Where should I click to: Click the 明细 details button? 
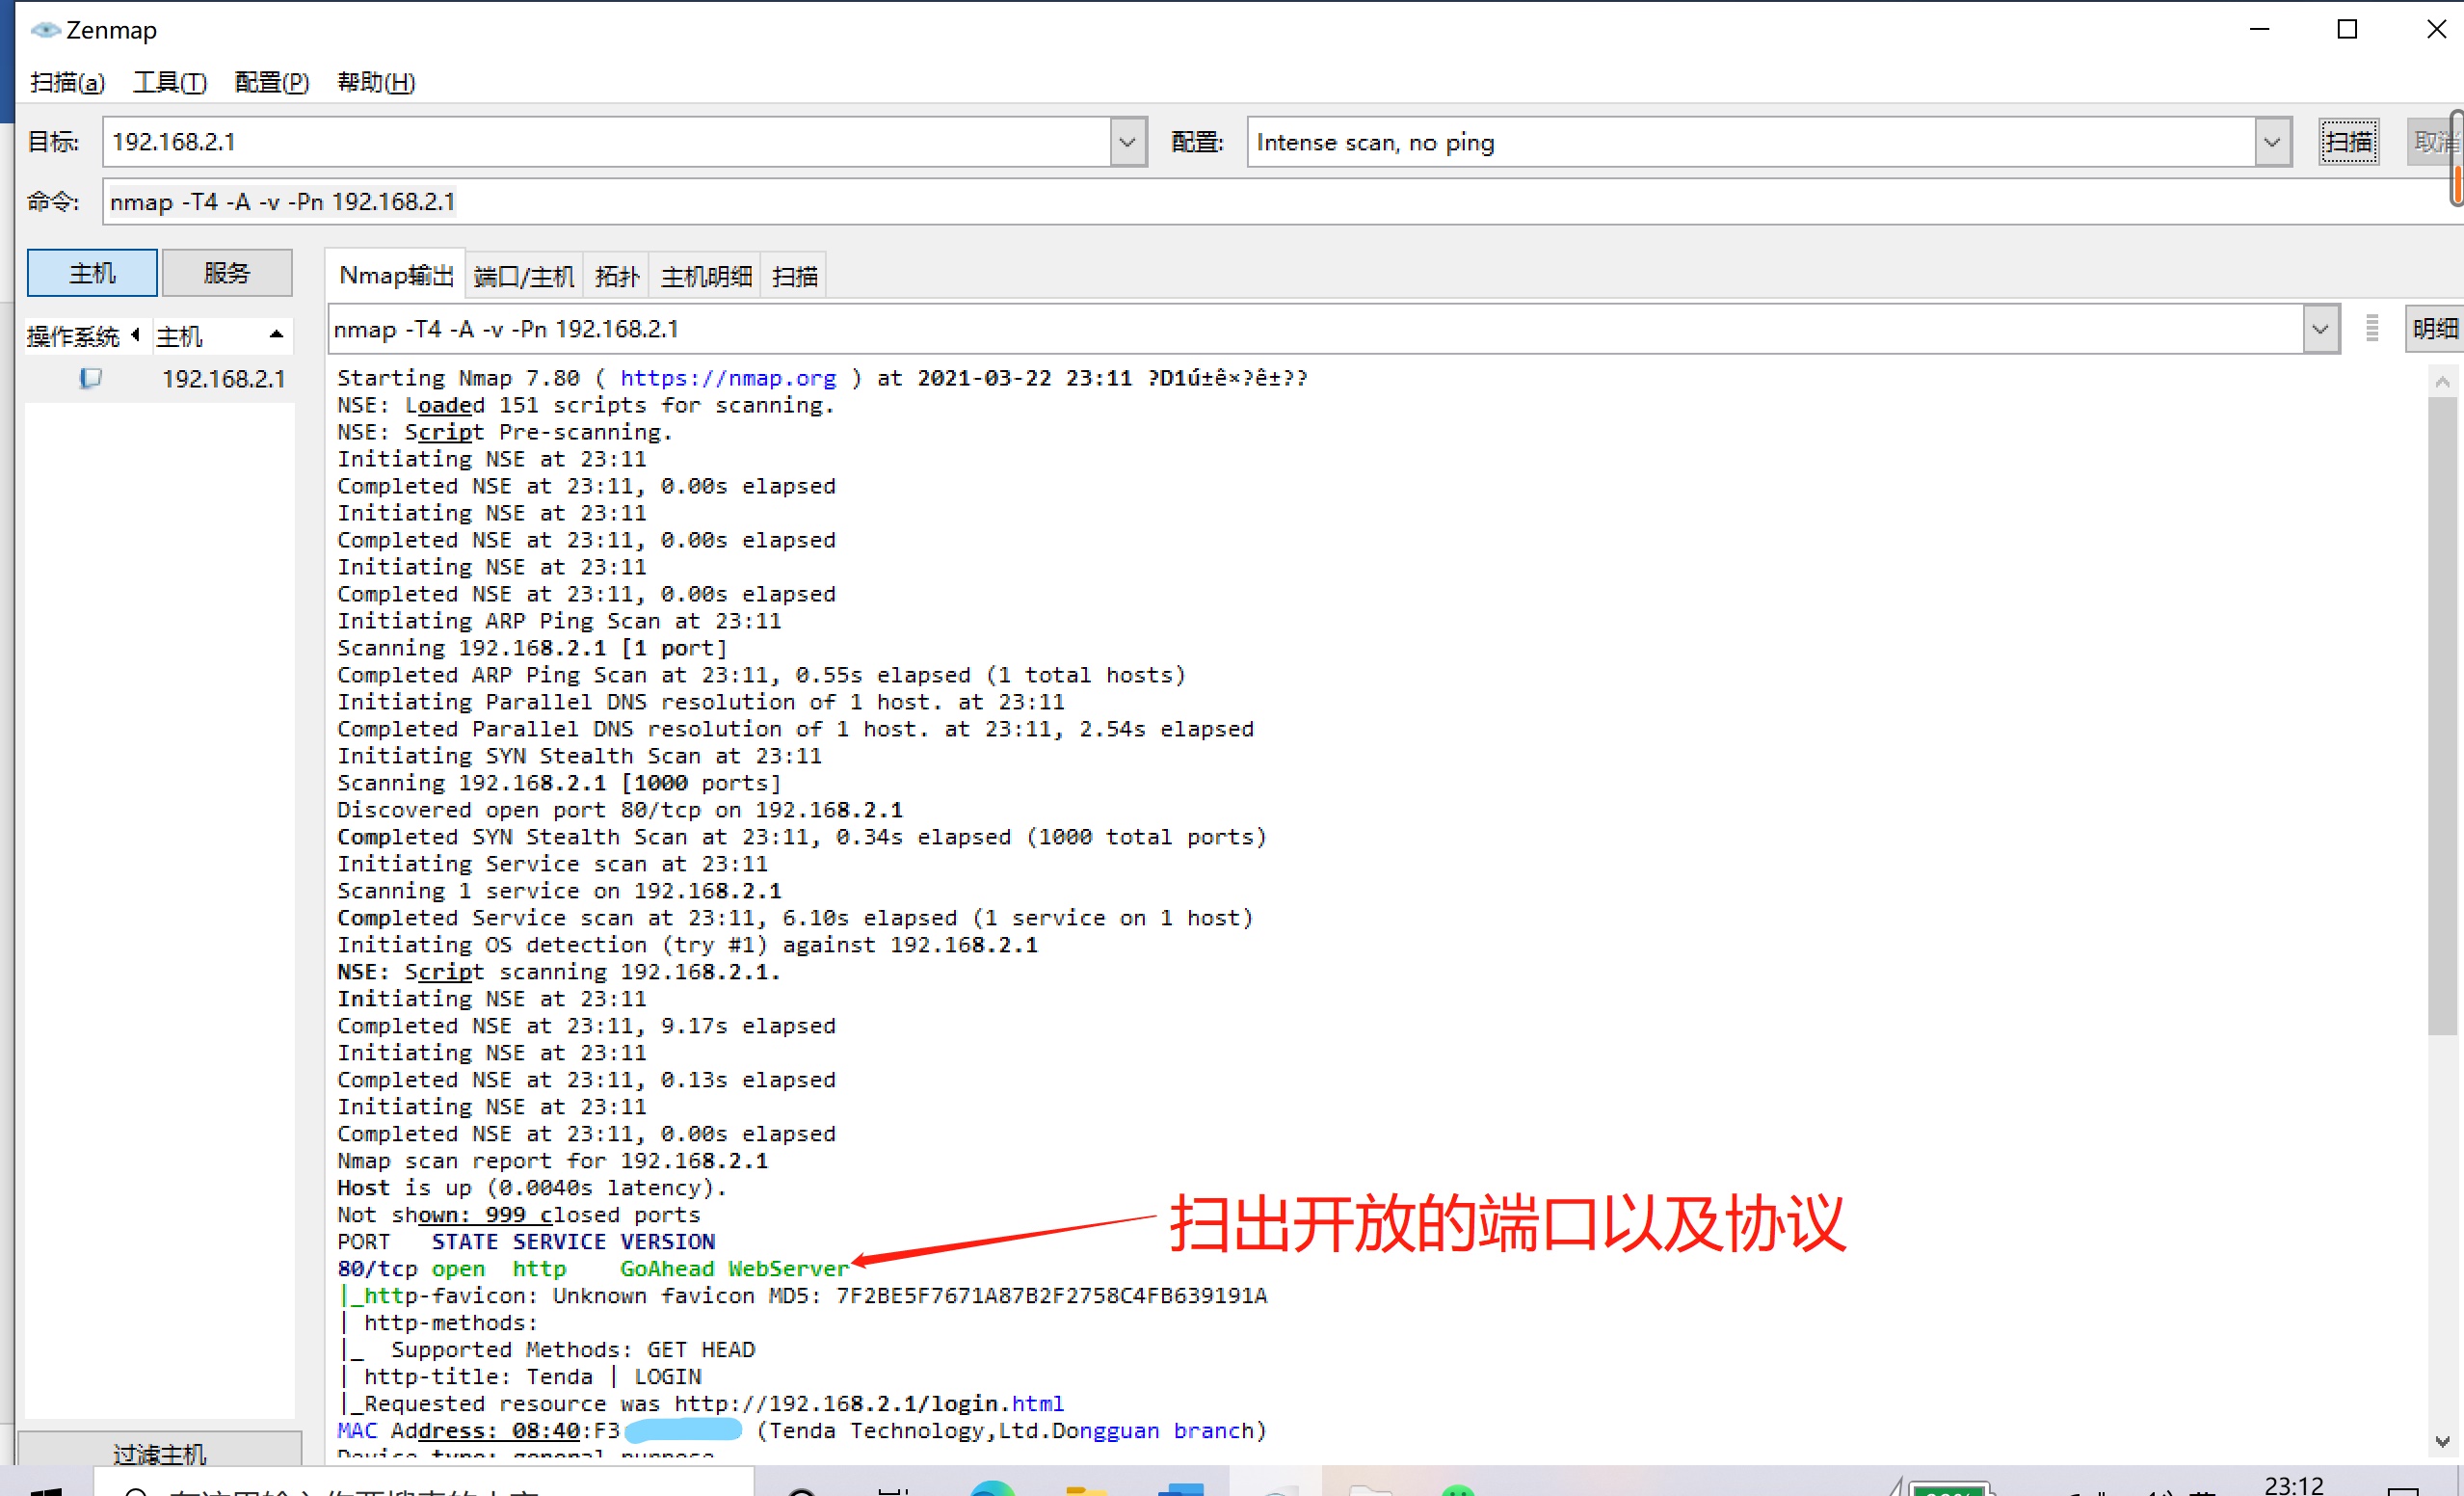(2434, 329)
